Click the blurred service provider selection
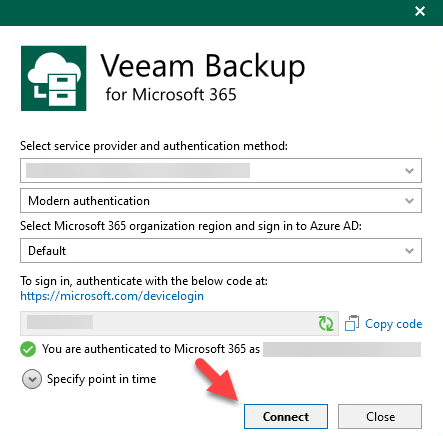This screenshot has height=436, width=443. coord(138,170)
